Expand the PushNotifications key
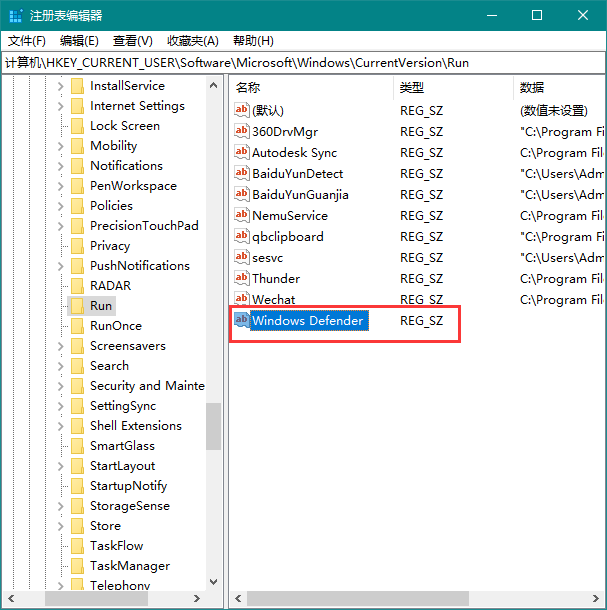This screenshot has width=607, height=610. pyautogui.click(x=60, y=266)
